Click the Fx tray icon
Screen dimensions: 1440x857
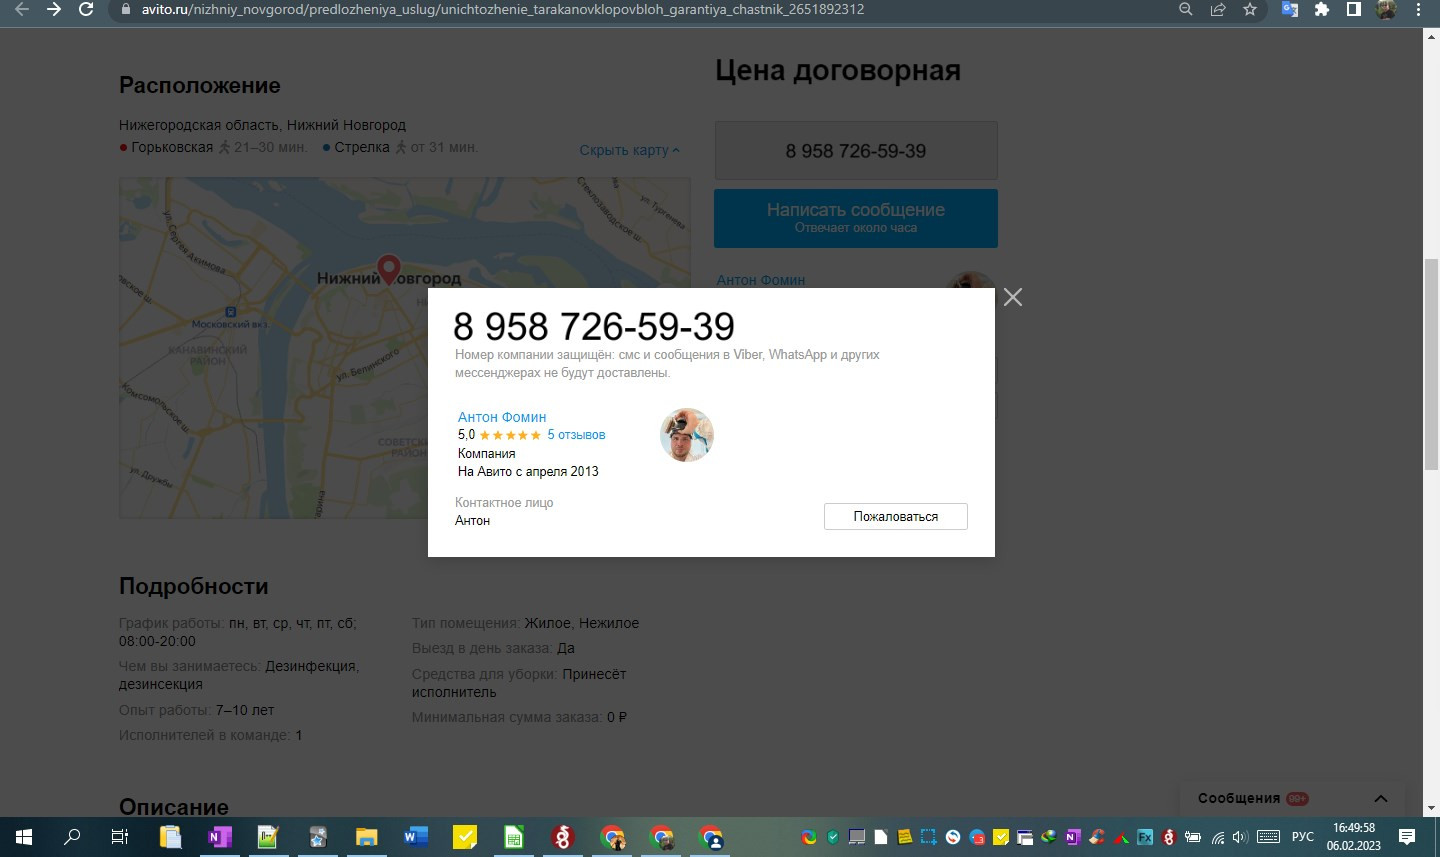(1145, 837)
